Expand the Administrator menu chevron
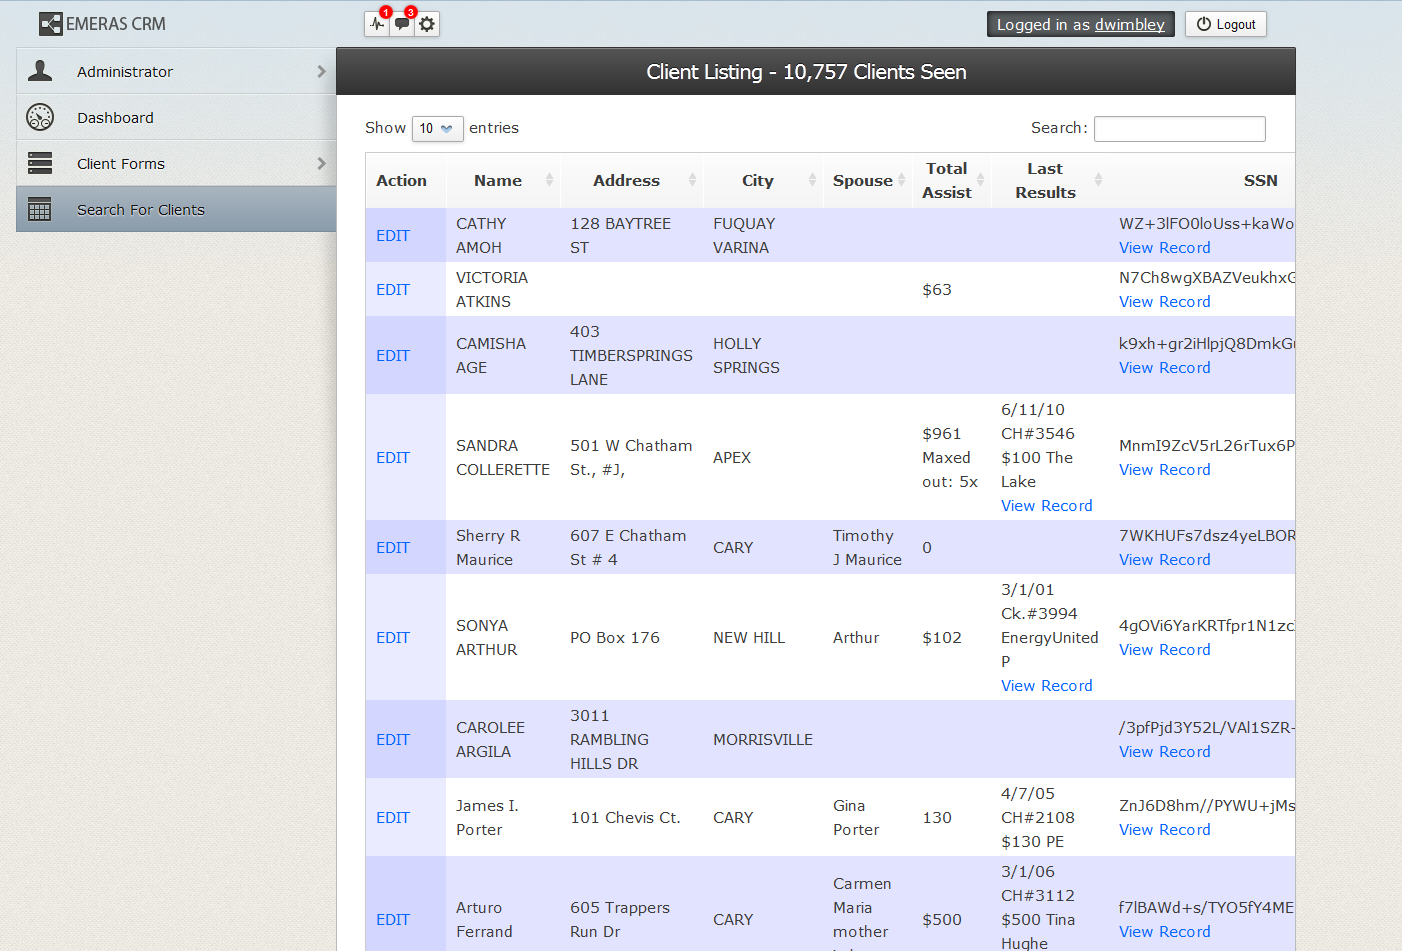The image size is (1402, 951). [x=321, y=71]
